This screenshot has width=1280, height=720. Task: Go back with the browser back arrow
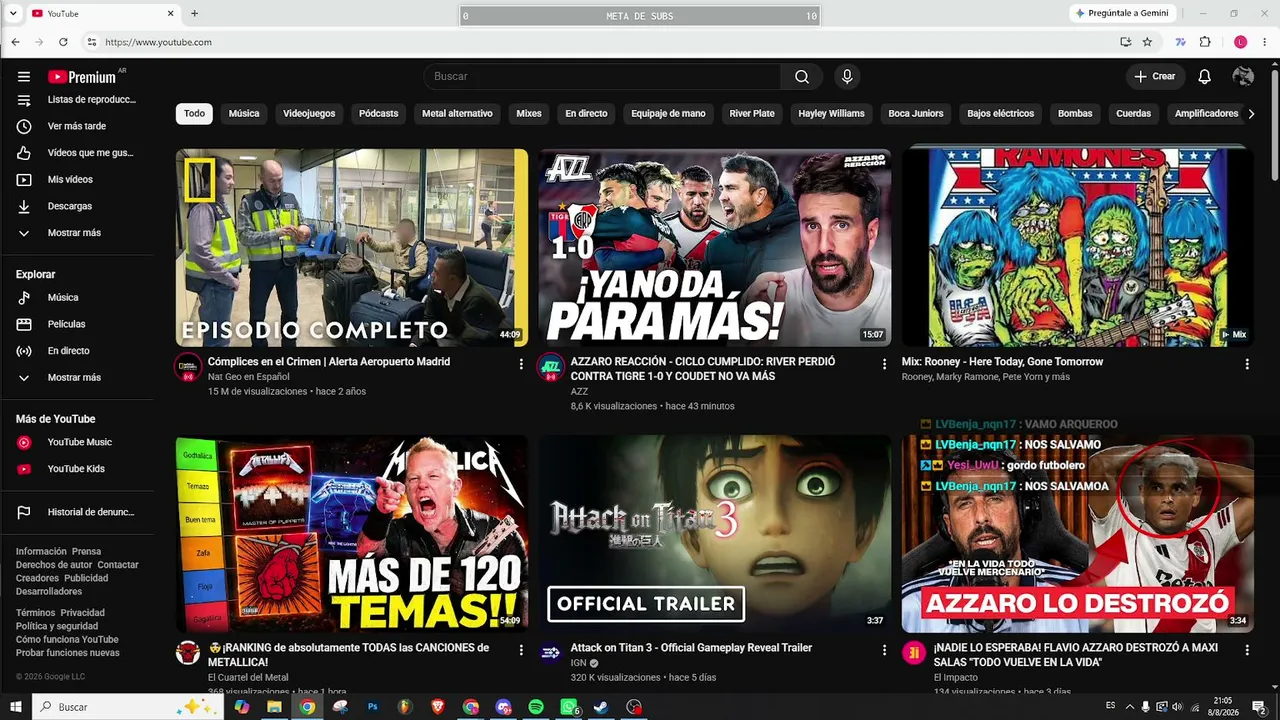coord(15,42)
